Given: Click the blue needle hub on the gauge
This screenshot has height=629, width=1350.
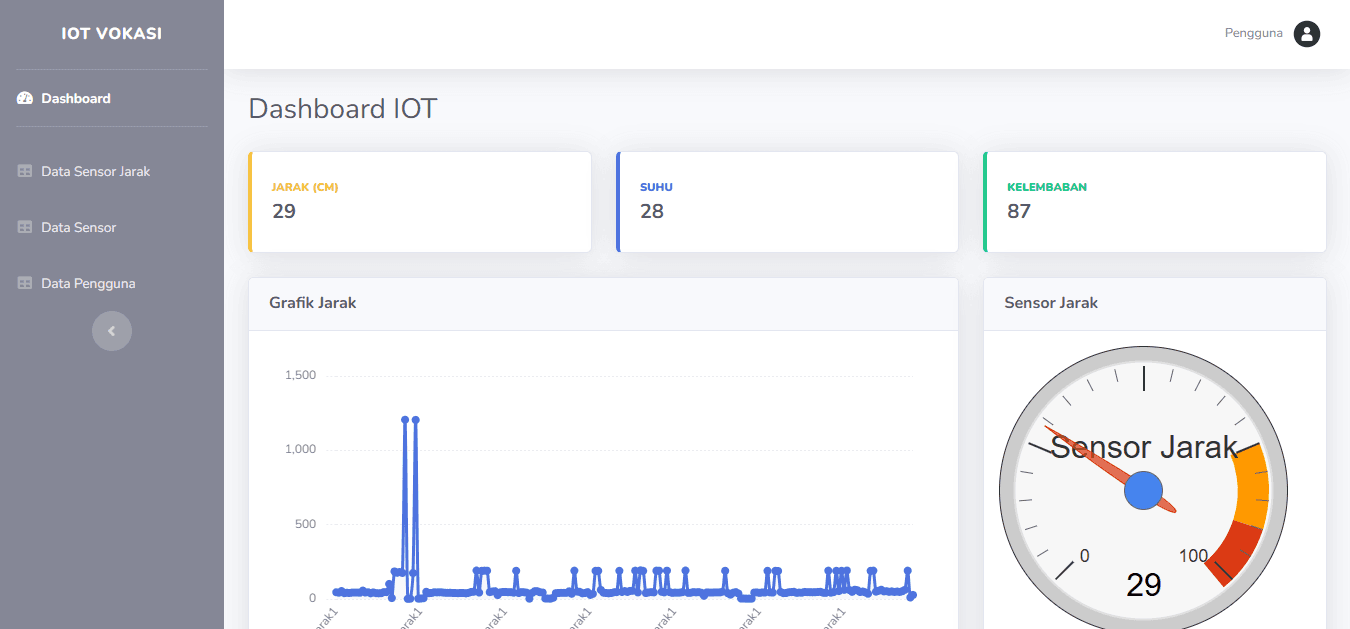Looking at the screenshot, I should point(1143,491).
